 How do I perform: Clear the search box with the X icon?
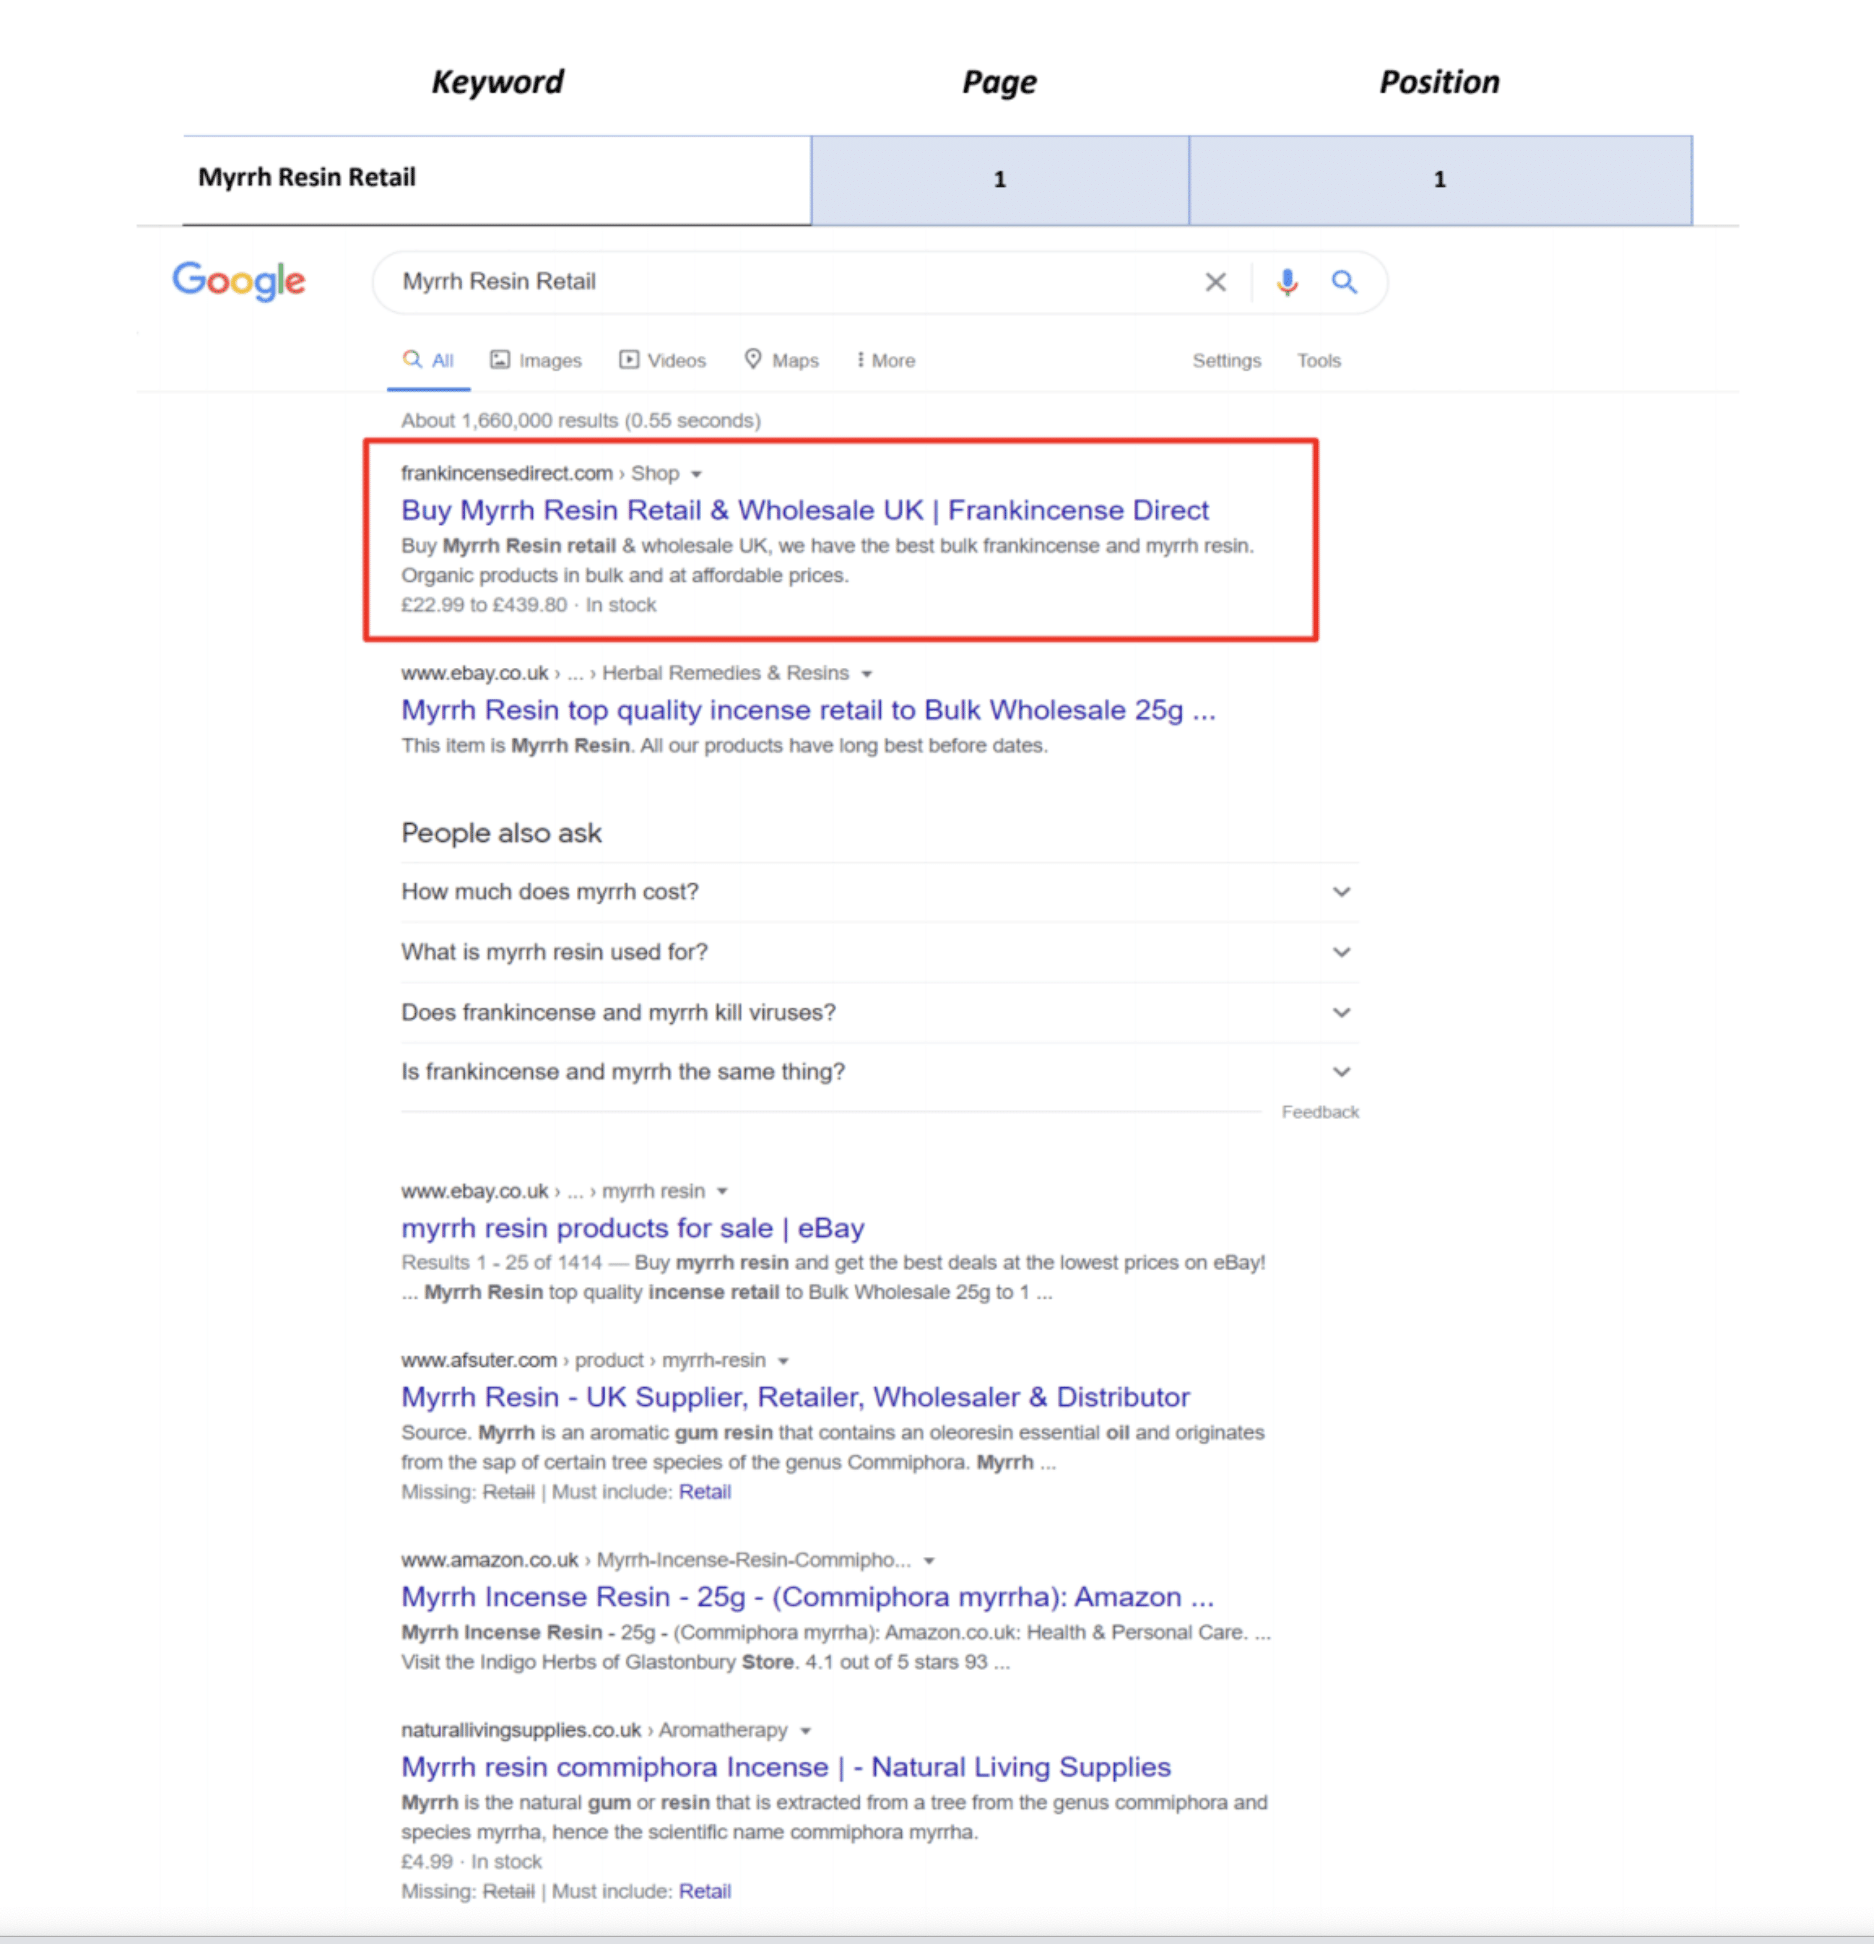tap(1215, 282)
